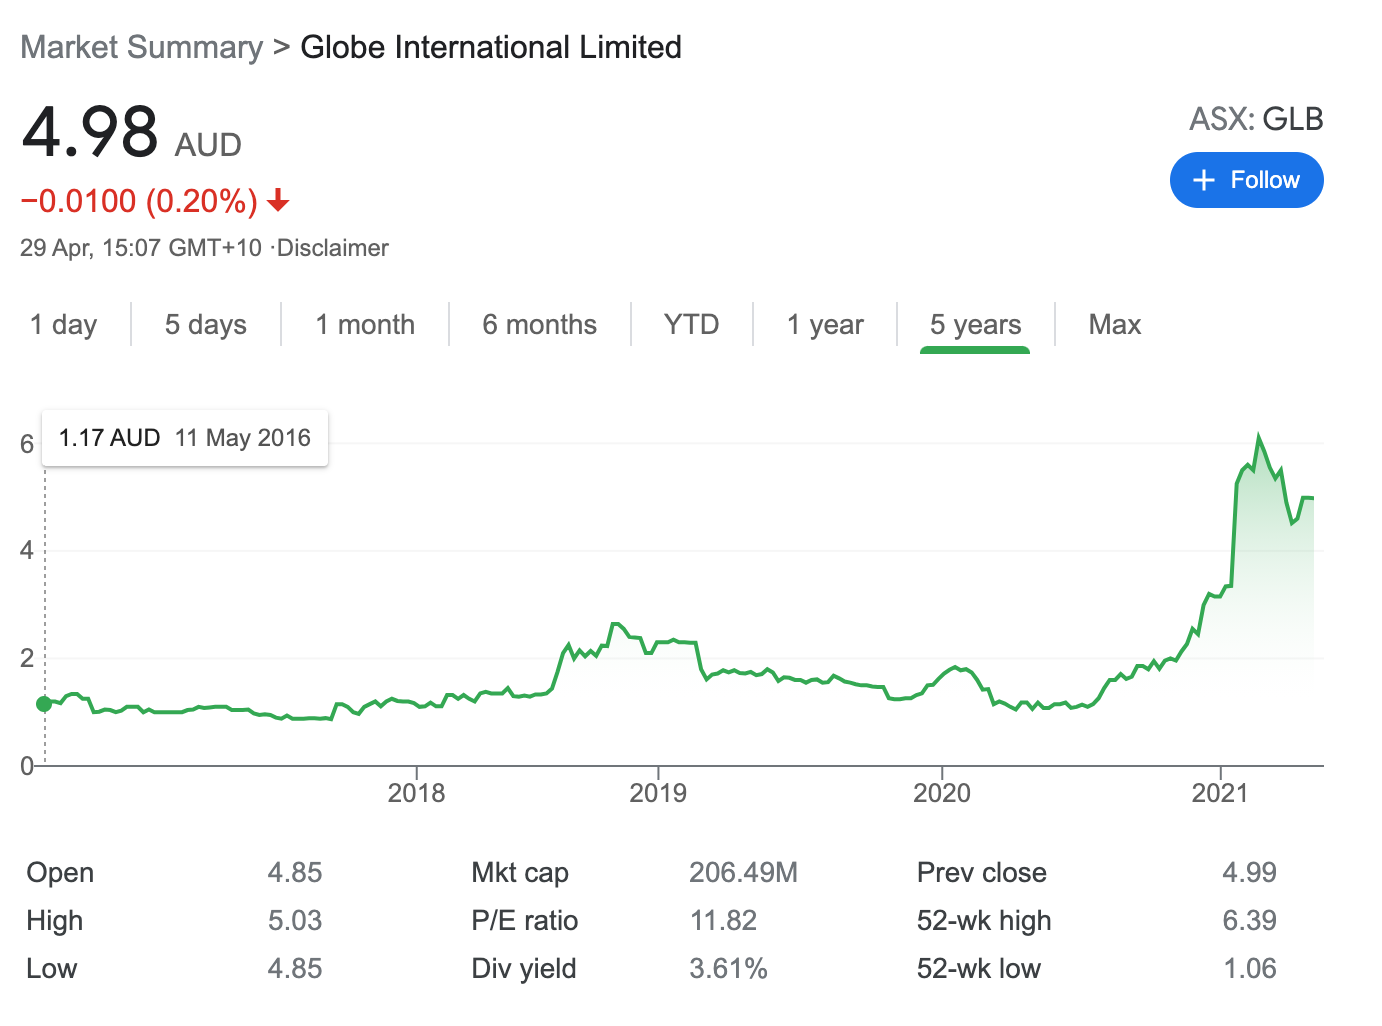Click the red down arrow price indicator
1382x1026 pixels.
tap(278, 201)
